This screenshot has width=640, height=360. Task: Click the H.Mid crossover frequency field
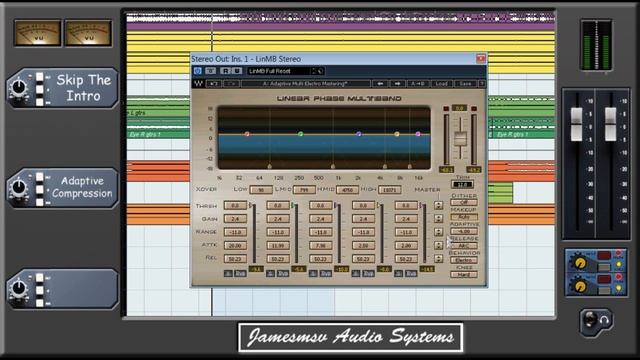pyautogui.click(x=347, y=190)
